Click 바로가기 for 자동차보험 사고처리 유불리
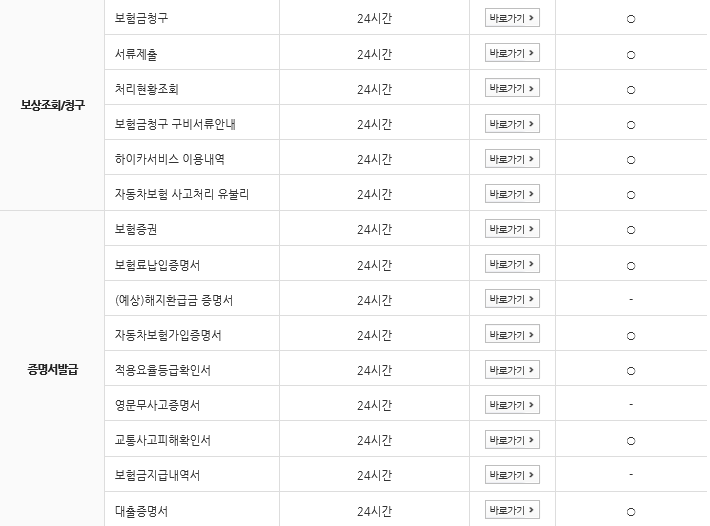Image resolution: width=710 pixels, height=526 pixels. [512, 194]
